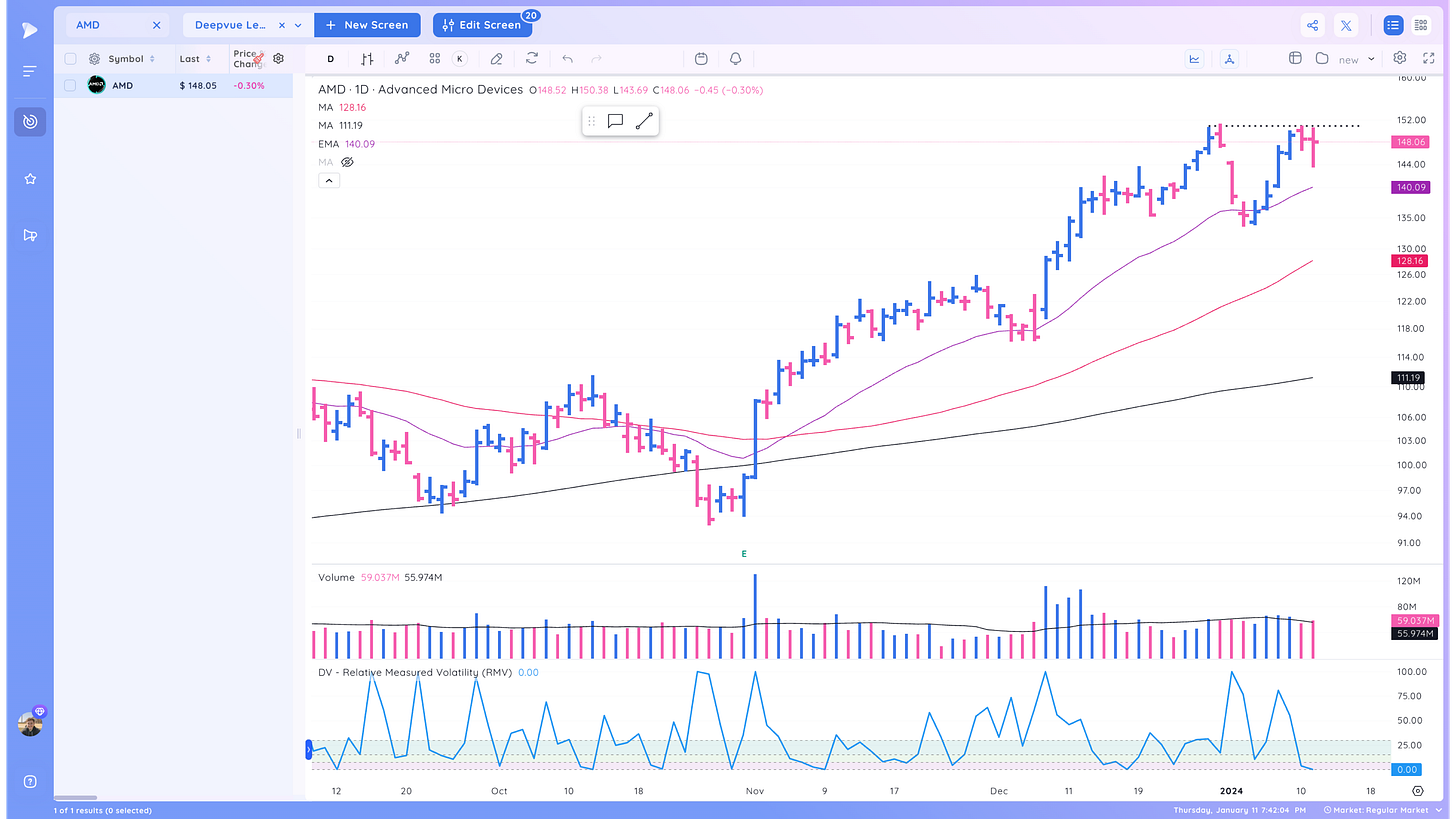Viewport: 1456px width, 819px height.
Task: Open the symbol column gear options
Action: click(x=94, y=59)
